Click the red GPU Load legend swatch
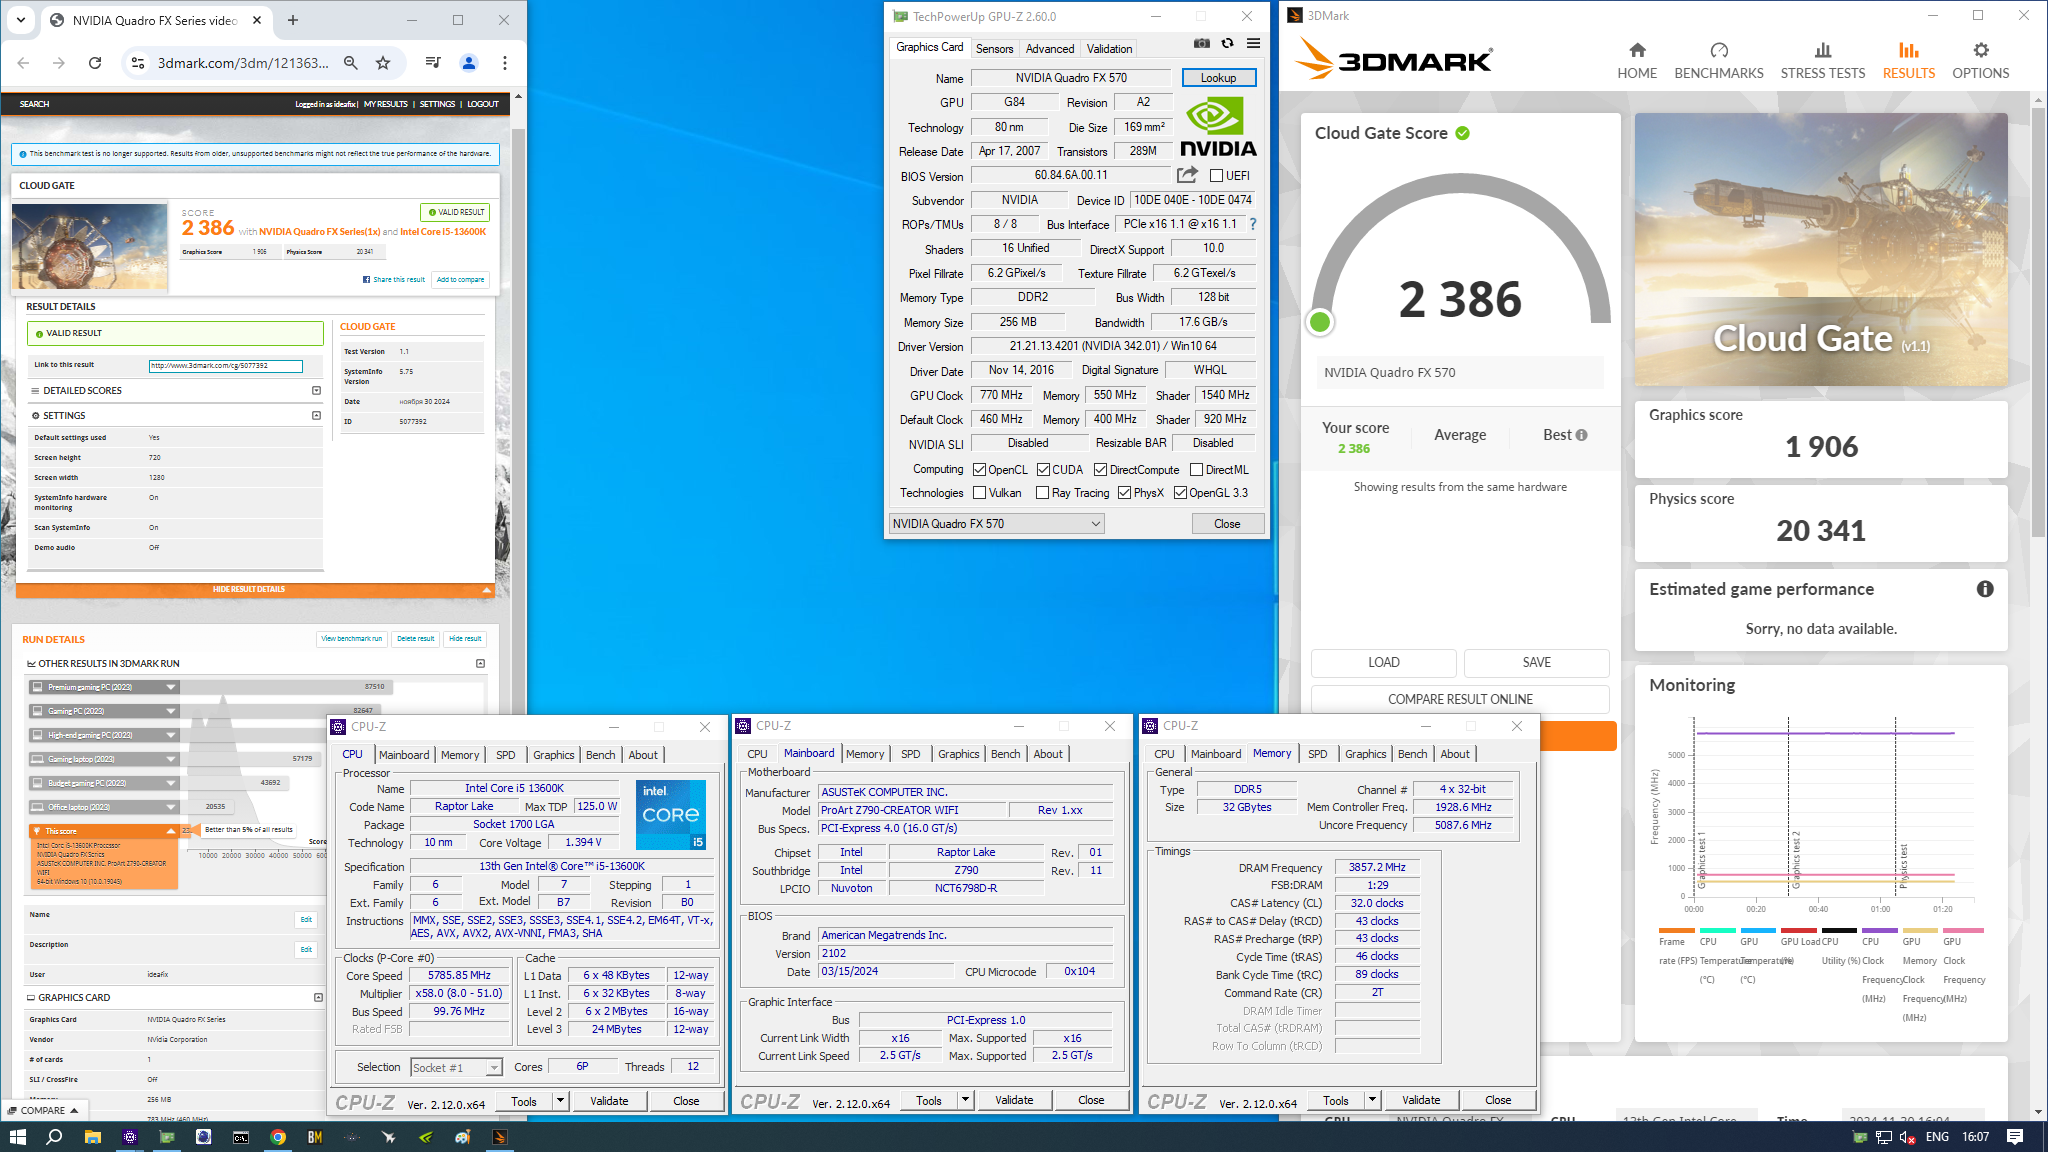The height and width of the screenshot is (1152, 2048). [1799, 931]
